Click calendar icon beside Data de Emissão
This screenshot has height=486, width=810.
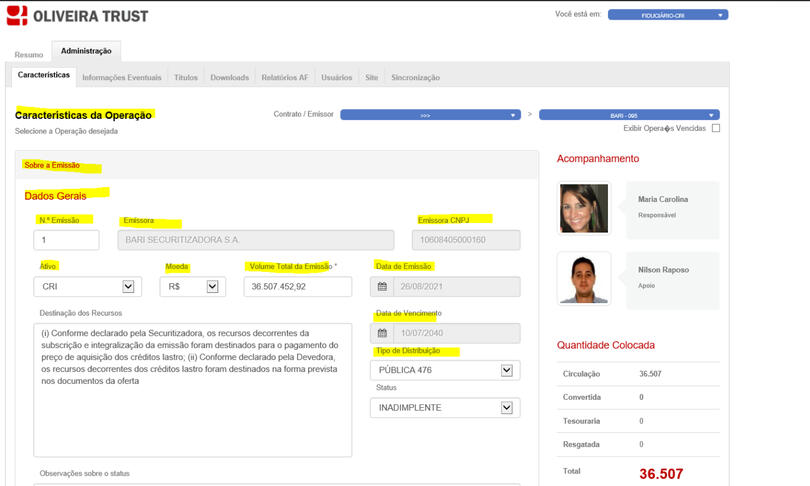382,287
